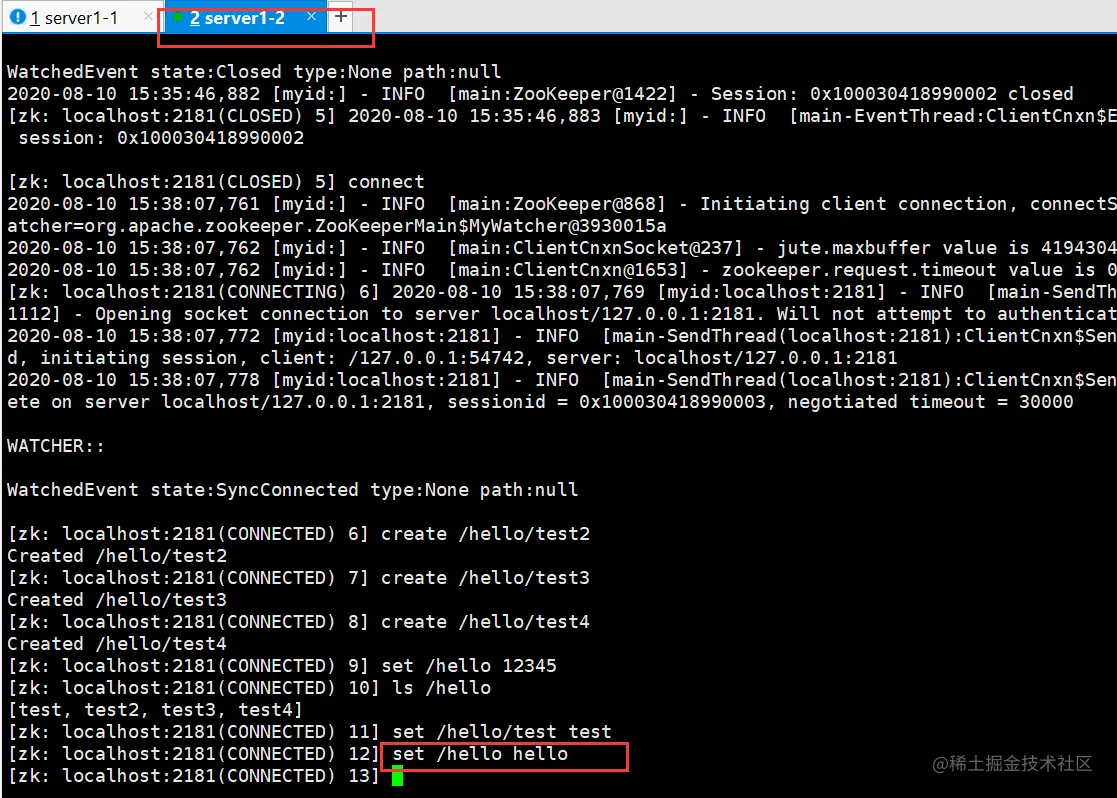Click the 'connect' command at prompt 5
Viewport: 1117px width, 798px height.
[385, 182]
